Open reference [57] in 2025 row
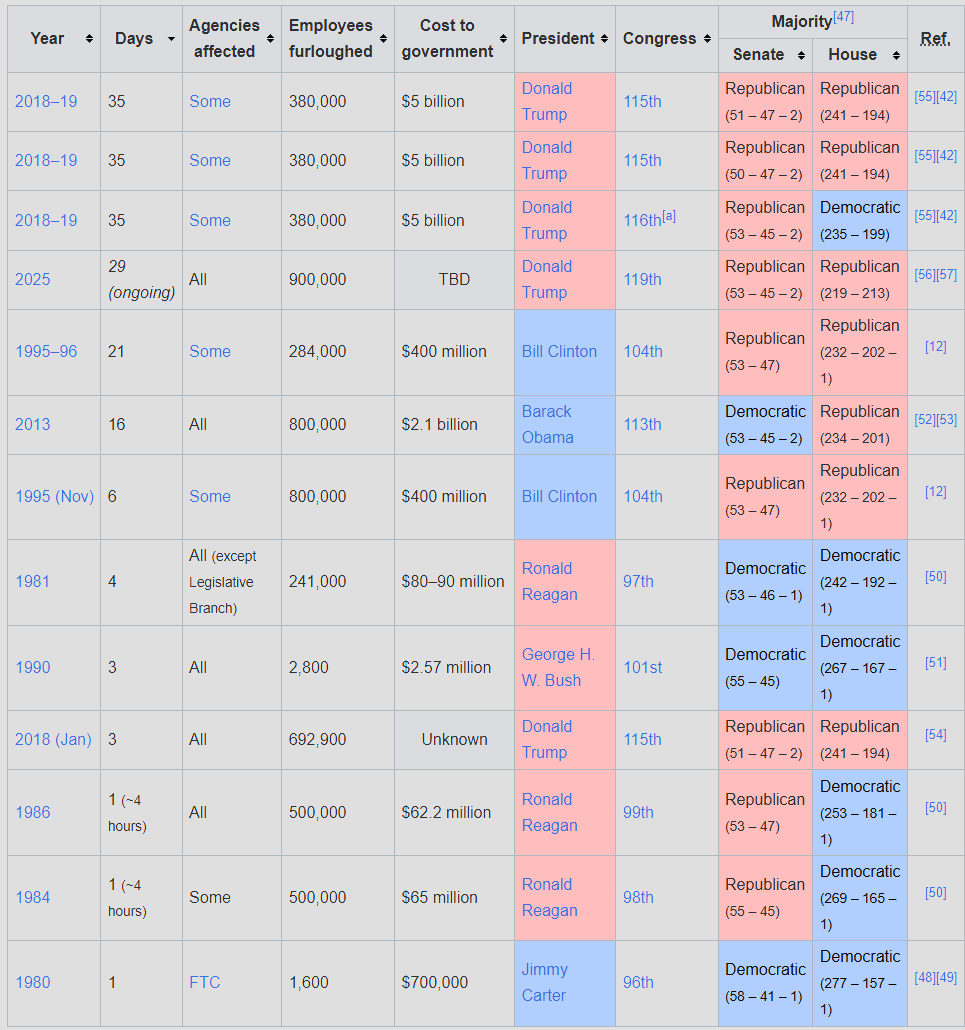Viewport: 965px width, 1030px height. (947, 275)
